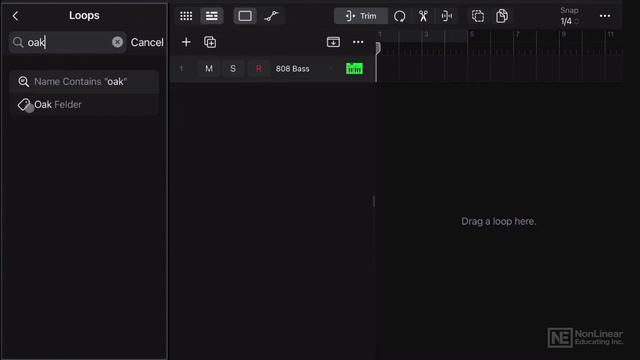Click the paste clipboard icon
The width and height of the screenshot is (640, 360).
point(502,16)
